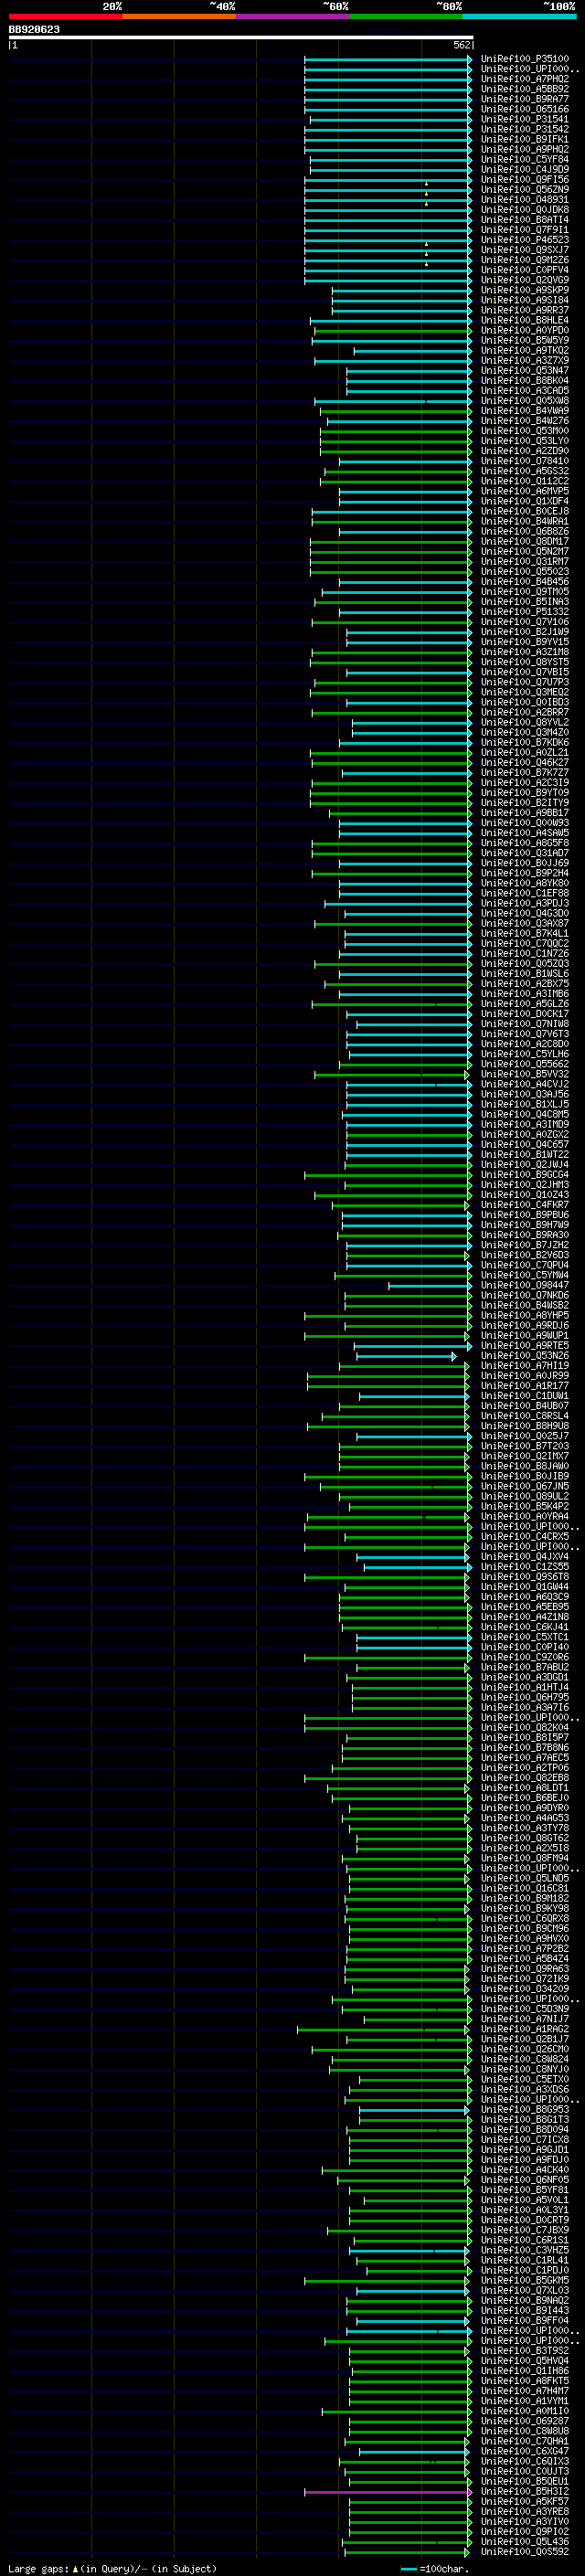
Task: Click the query end position 562
Action: click(462, 45)
